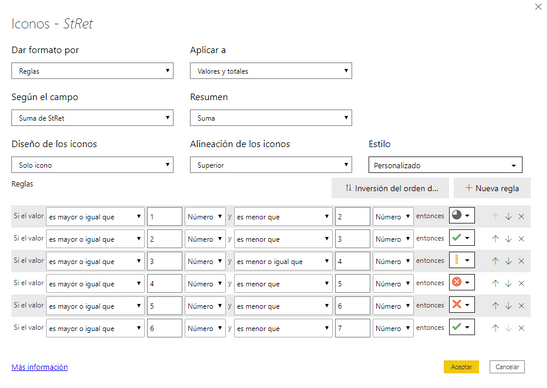Open the Según el campo dropdown
The image size is (547, 388).
92,118
